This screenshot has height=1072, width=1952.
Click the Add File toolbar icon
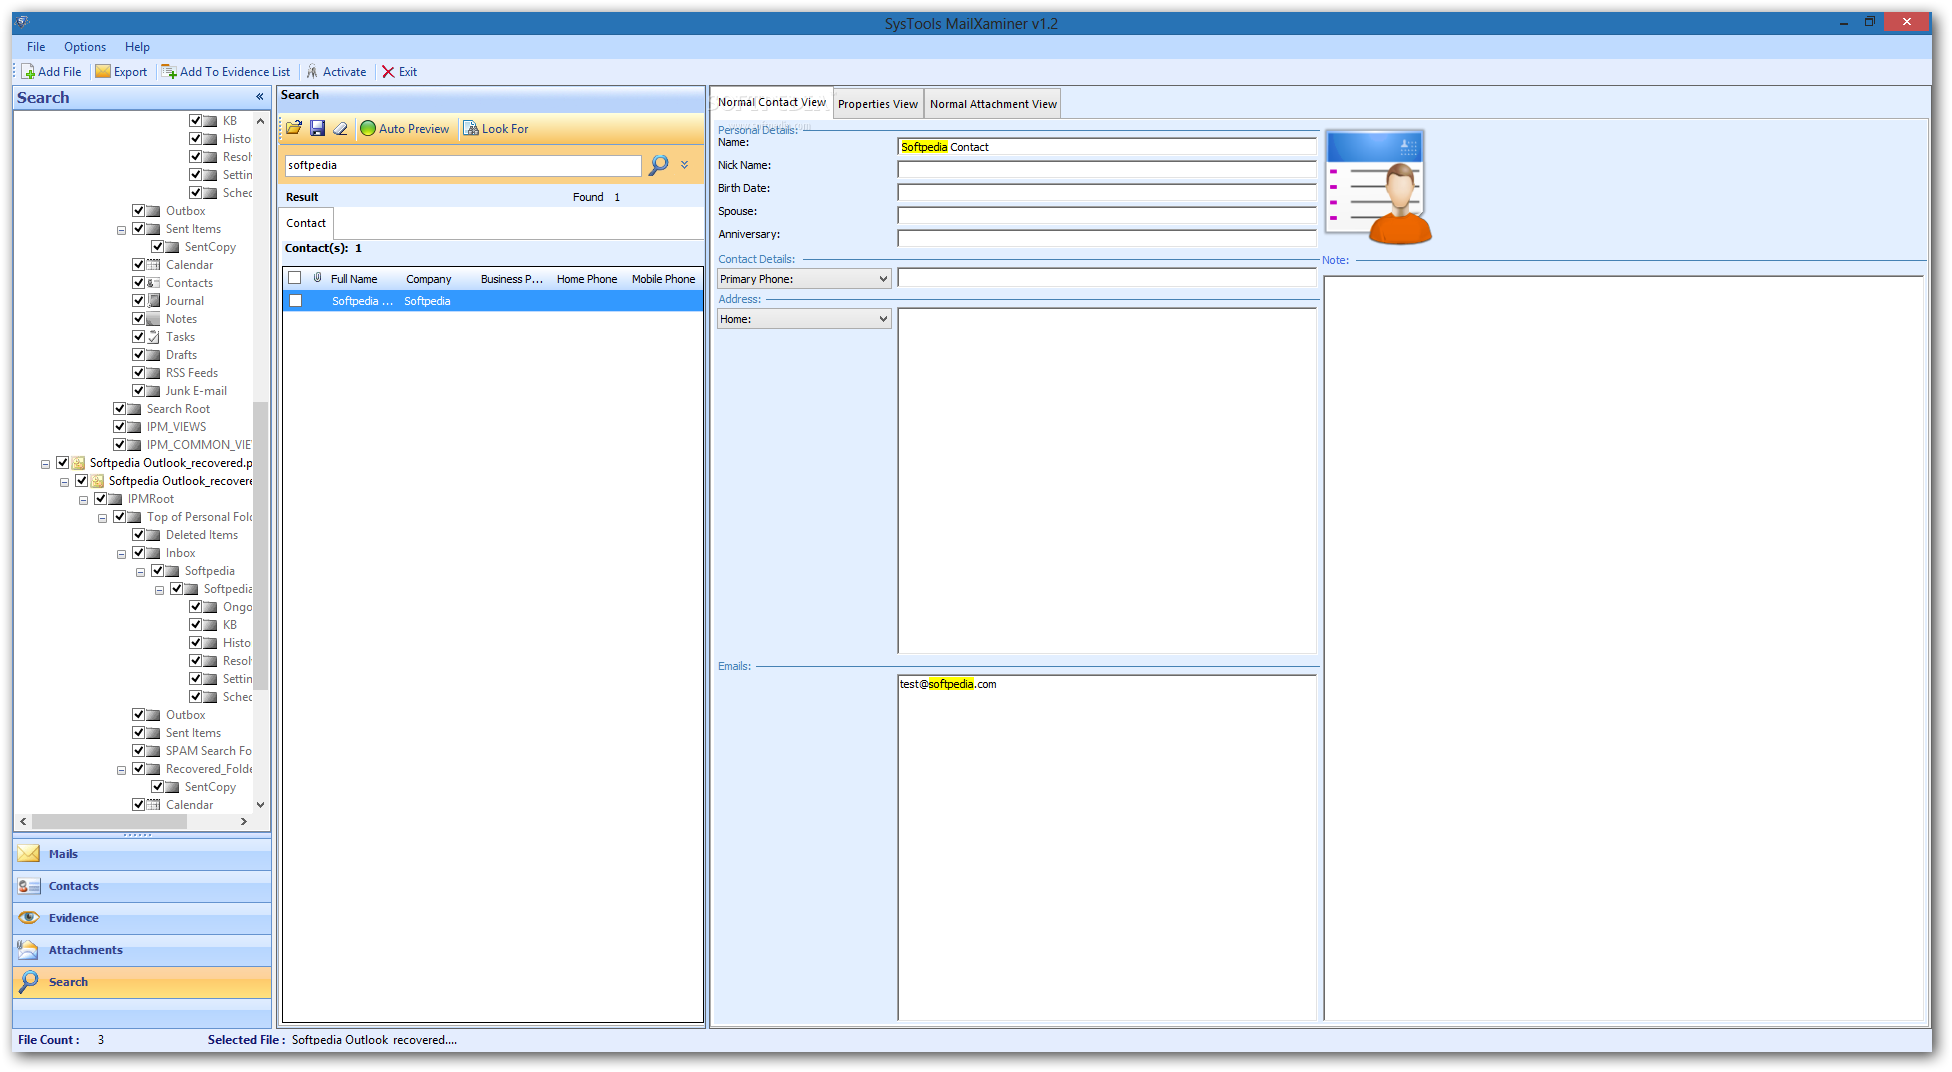29,72
